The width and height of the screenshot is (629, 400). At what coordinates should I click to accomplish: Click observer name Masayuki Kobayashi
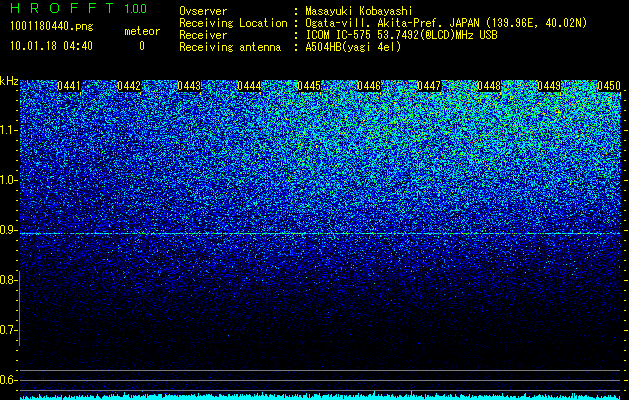(x=359, y=11)
